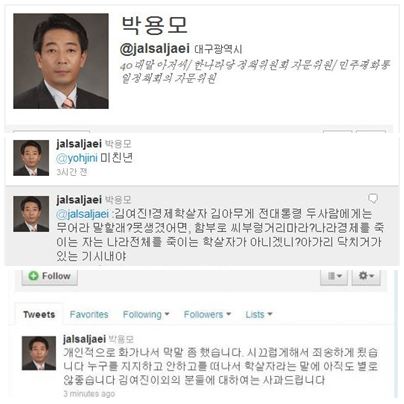Click the speech bubble reply icon
This screenshot has width=404, height=404.
[373, 199]
